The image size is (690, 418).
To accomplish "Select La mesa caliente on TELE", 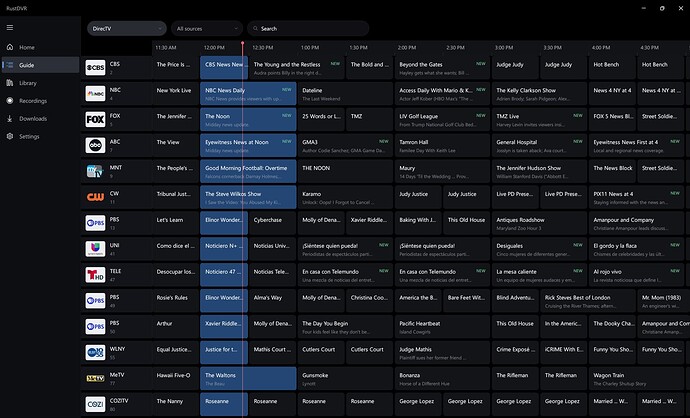I will [540, 275].
